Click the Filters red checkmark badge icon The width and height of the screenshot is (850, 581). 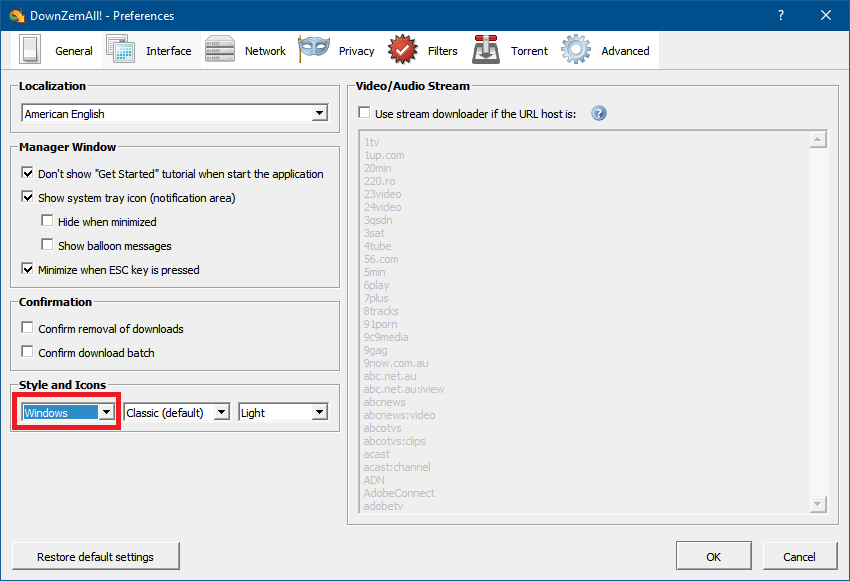pyautogui.click(x=403, y=50)
